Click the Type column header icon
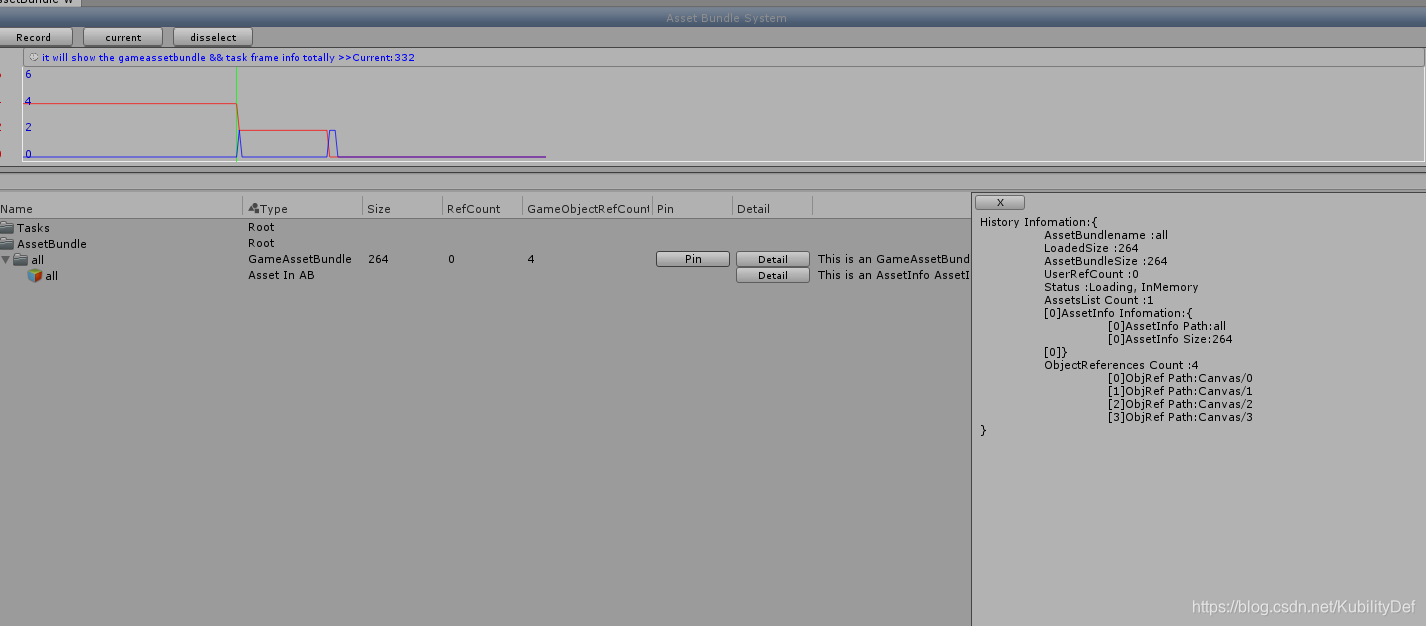The image size is (1426, 626). coord(254,208)
